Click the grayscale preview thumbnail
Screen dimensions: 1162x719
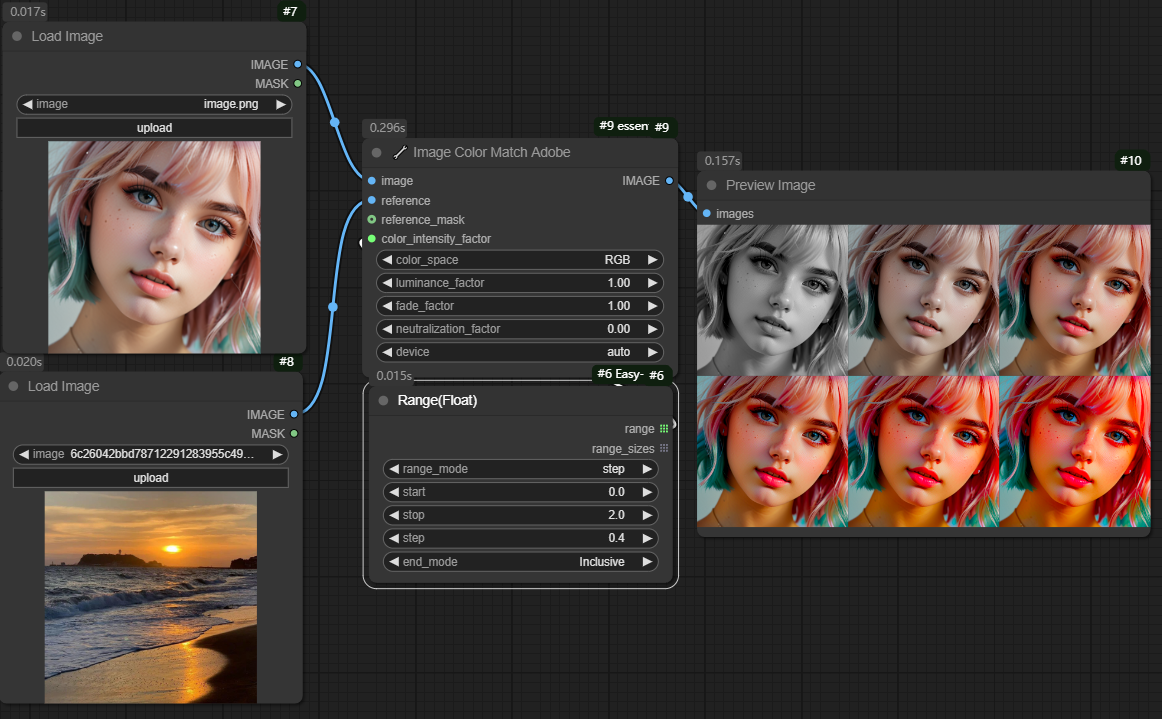point(772,300)
